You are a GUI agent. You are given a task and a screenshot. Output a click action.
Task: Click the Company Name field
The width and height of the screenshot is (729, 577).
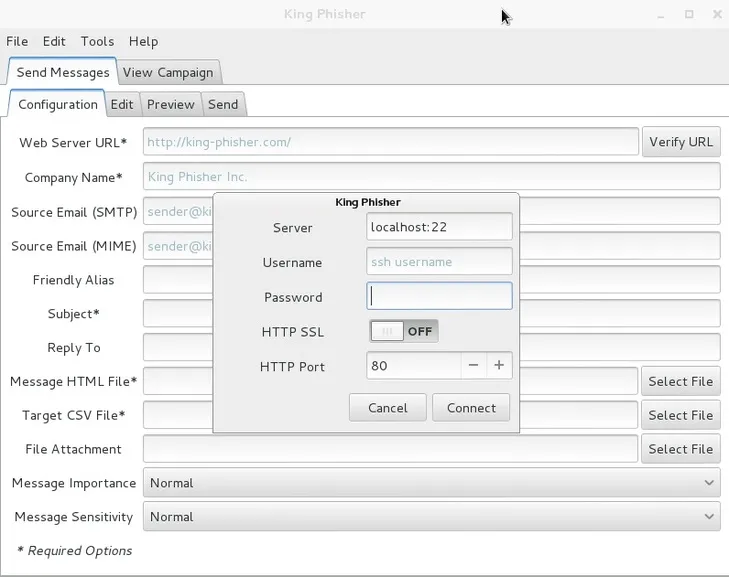[431, 177]
